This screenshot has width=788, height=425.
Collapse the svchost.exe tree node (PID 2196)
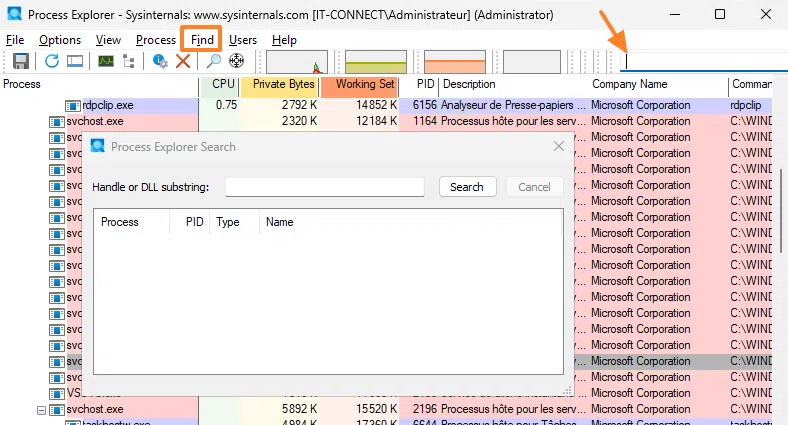pyautogui.click(x=41, y=409)
